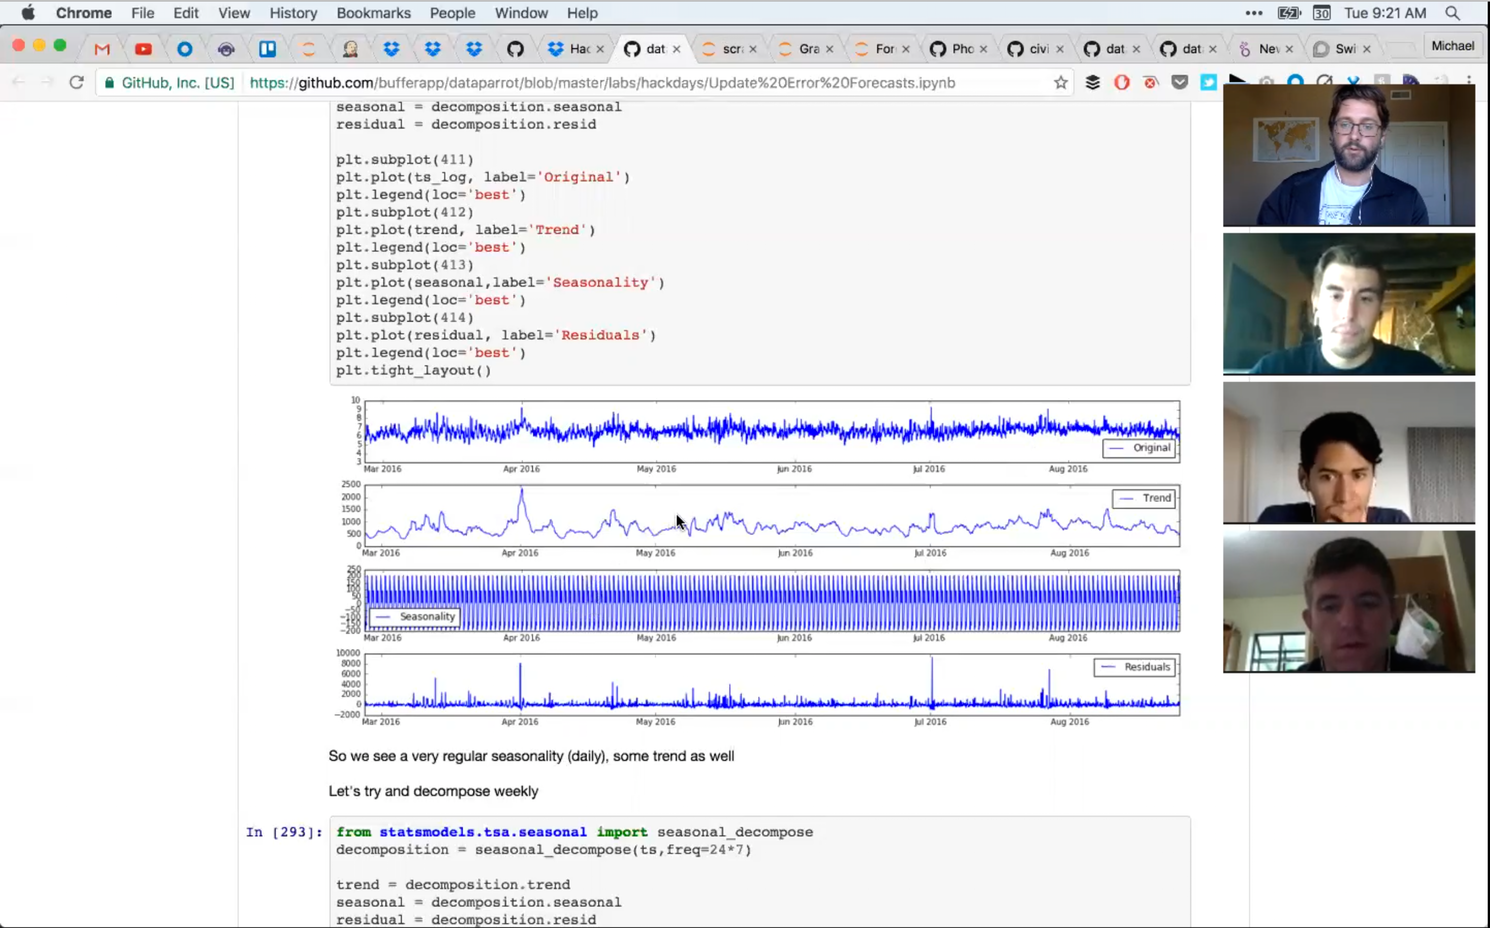This screenshot has height=928, width=1490.
Task: Click the Michael profile button
Action: (1452, 46)
